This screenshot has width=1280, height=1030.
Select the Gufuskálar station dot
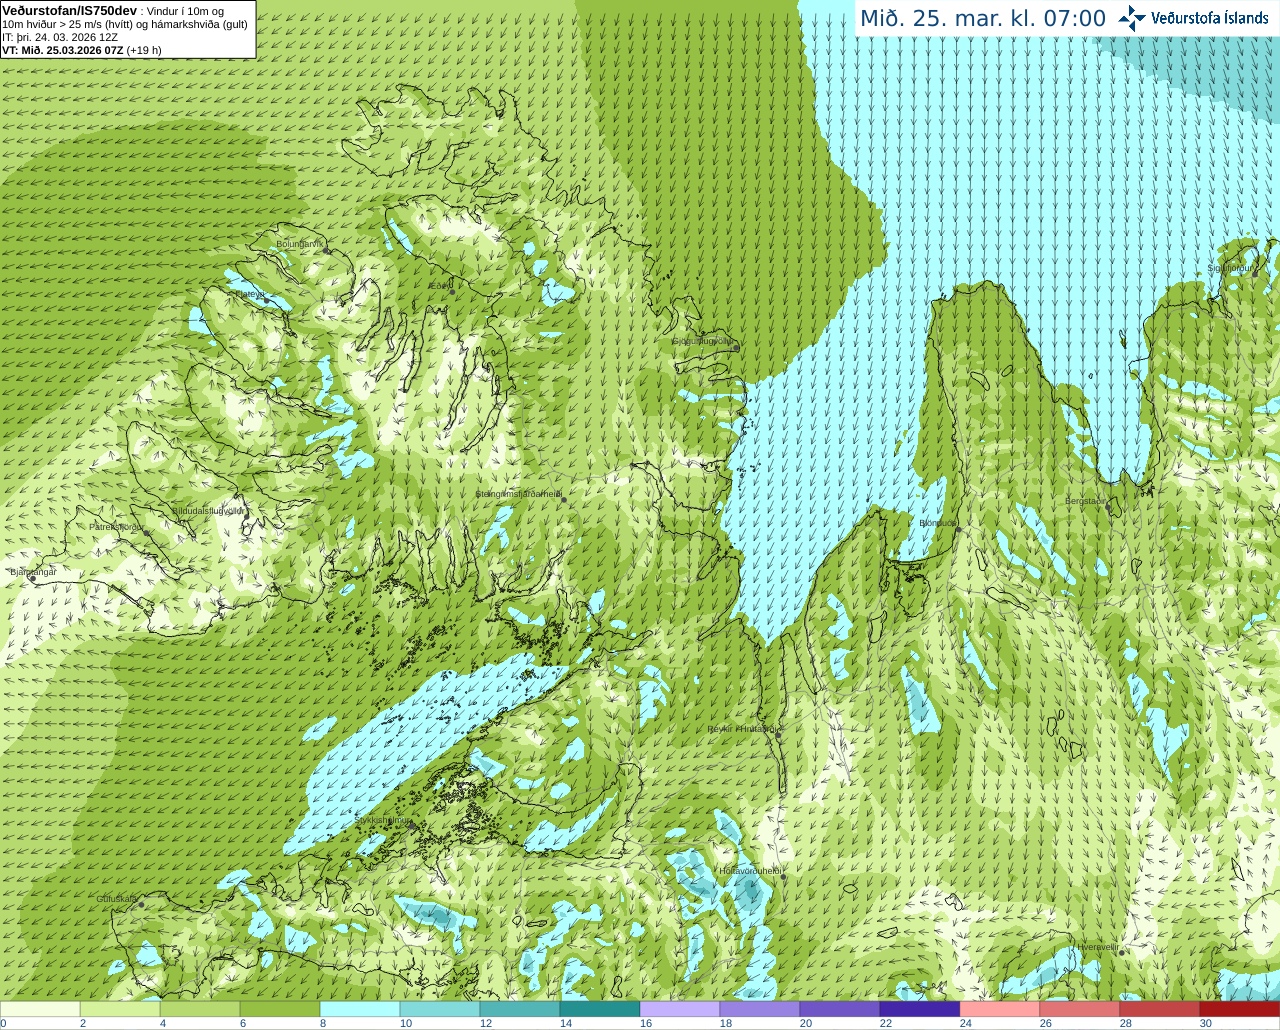(x=141, y=905)
